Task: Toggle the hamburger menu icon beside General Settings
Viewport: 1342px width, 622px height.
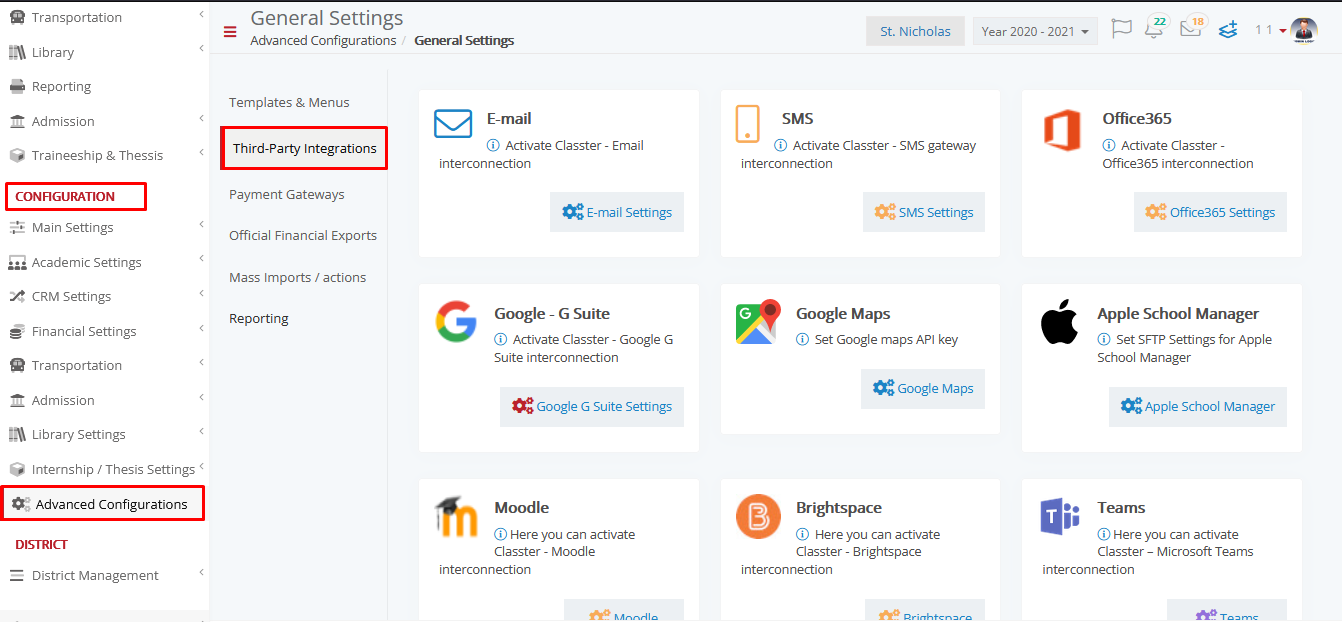Action: point(230,32)
